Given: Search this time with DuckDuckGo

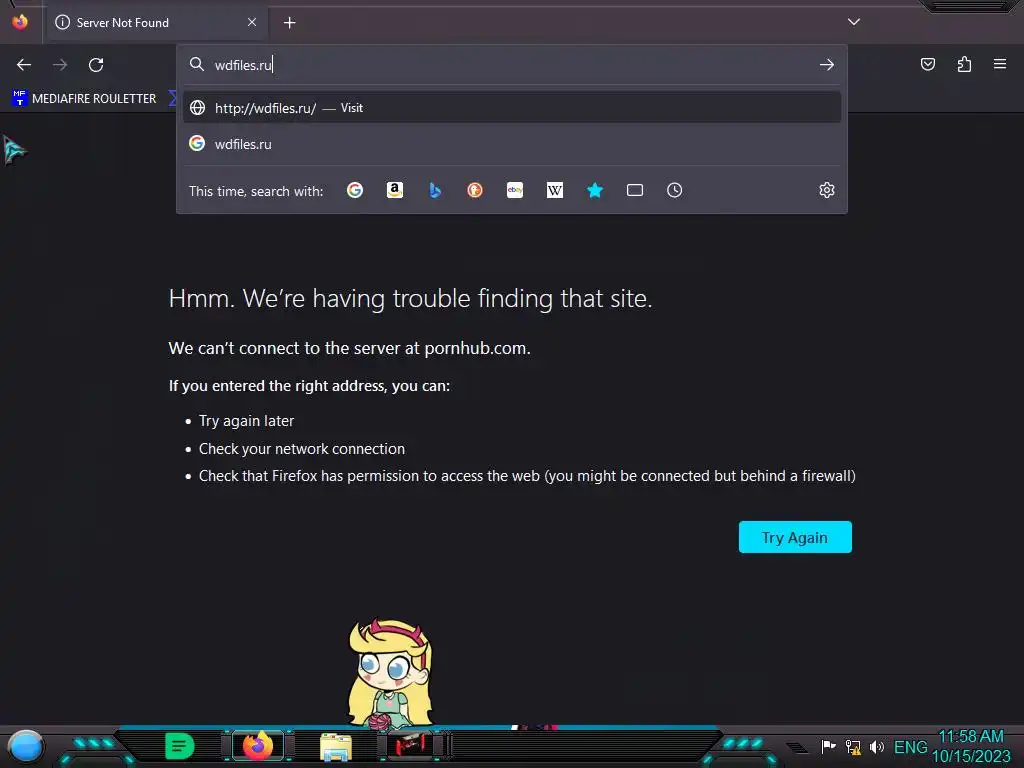Looking at the screenshot, I should click(x=475, y=190).
